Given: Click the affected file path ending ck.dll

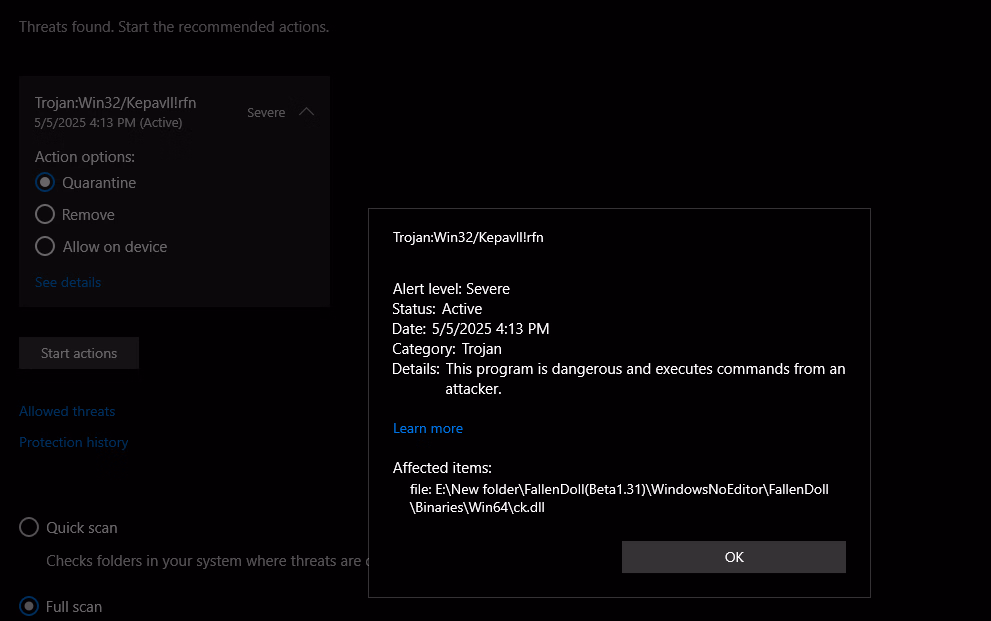Looking at the screenshot, I should coord(619,498).
